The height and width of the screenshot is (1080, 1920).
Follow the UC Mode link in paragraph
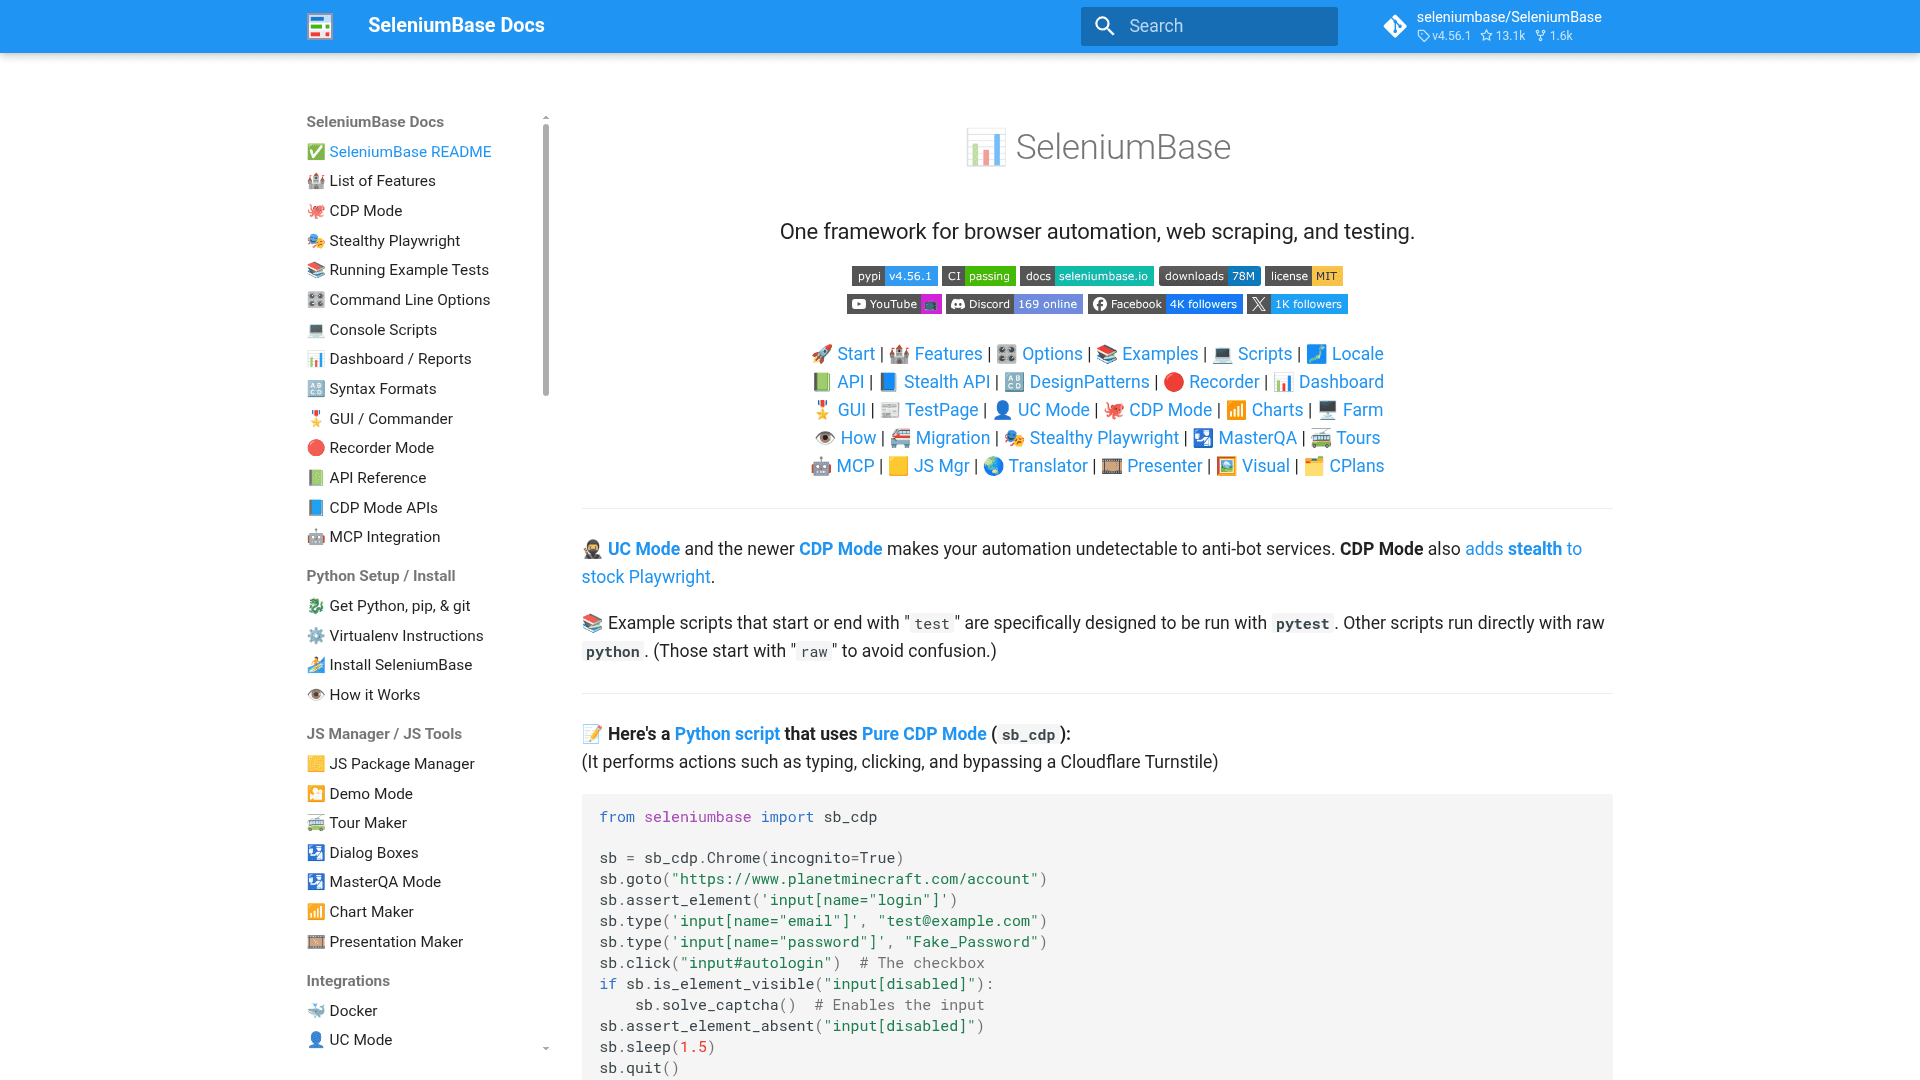[x=643, y=549]
